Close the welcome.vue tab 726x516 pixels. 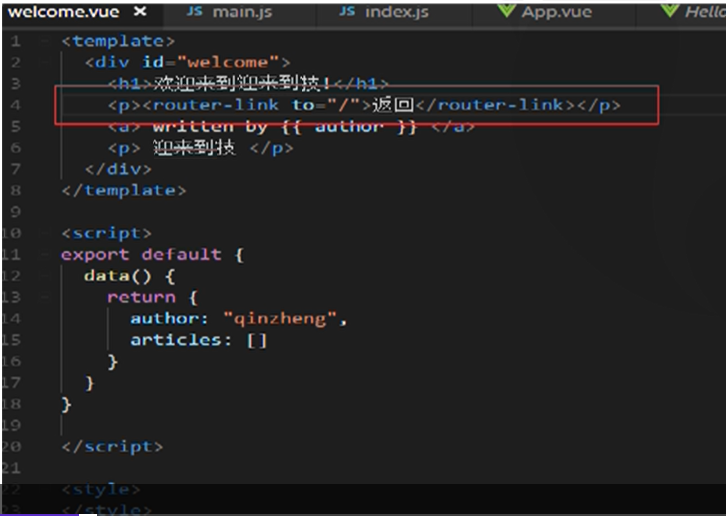point(140,12)
